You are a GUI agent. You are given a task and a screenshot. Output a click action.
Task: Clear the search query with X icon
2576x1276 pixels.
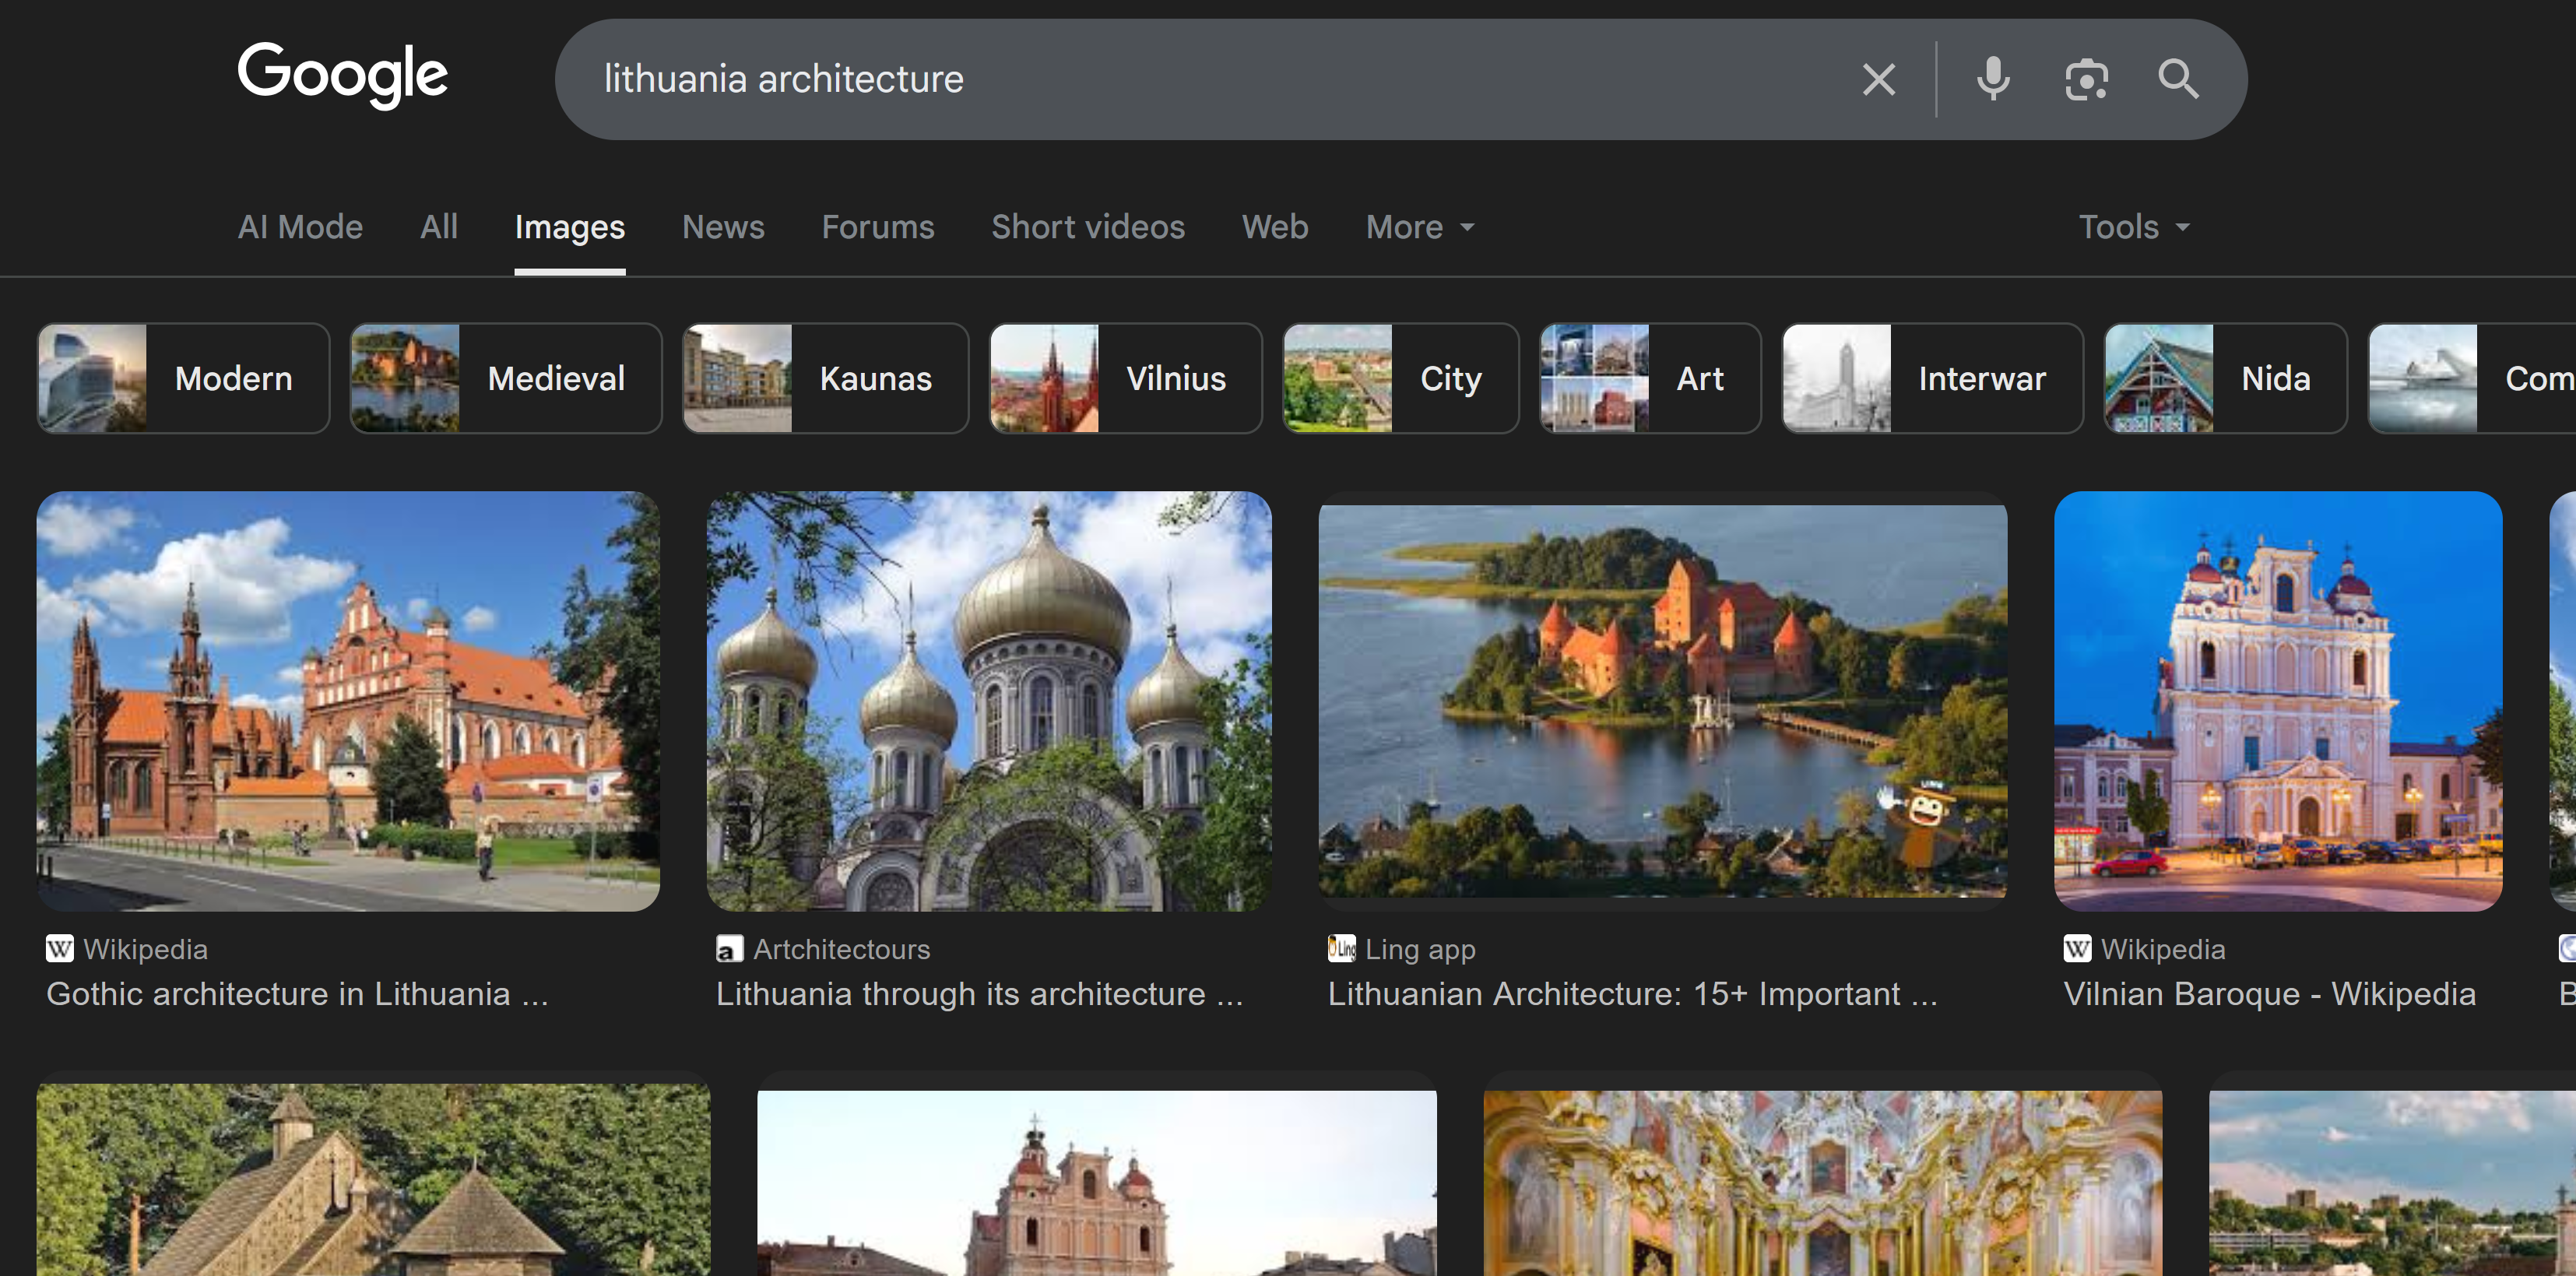[x=1878, y=79]
